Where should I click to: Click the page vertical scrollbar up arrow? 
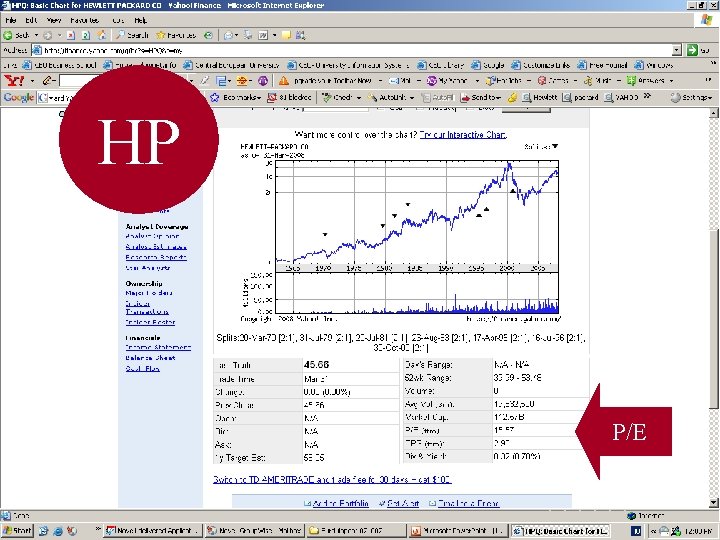[714, 113]
